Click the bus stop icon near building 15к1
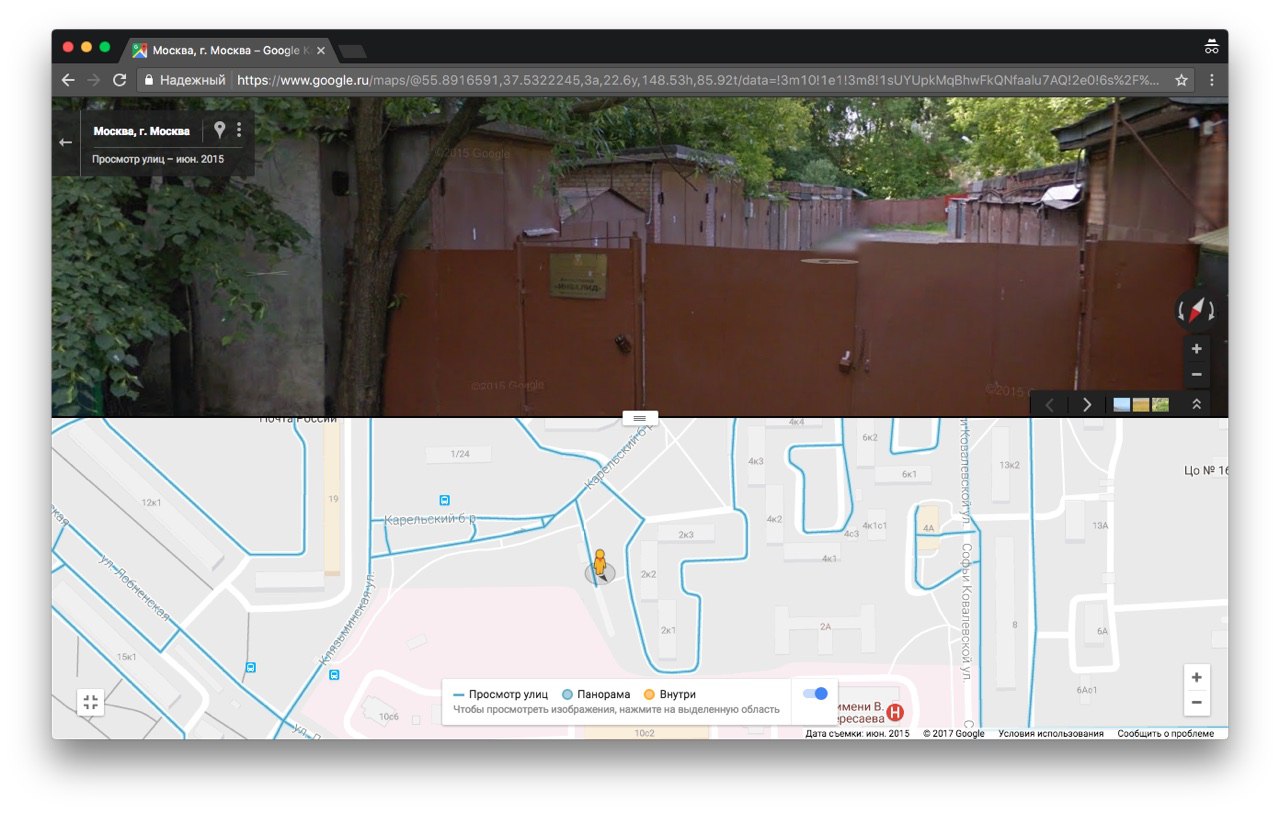1280x813 pixels. click(x=251, y=667)
